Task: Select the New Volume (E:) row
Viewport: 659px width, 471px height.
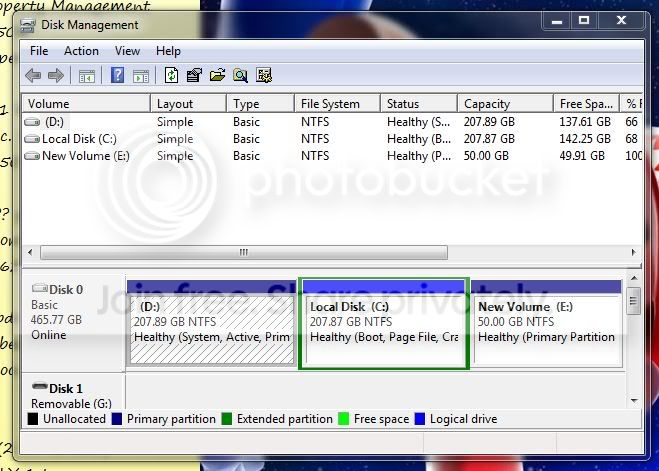Action: (x=332, y=156)
